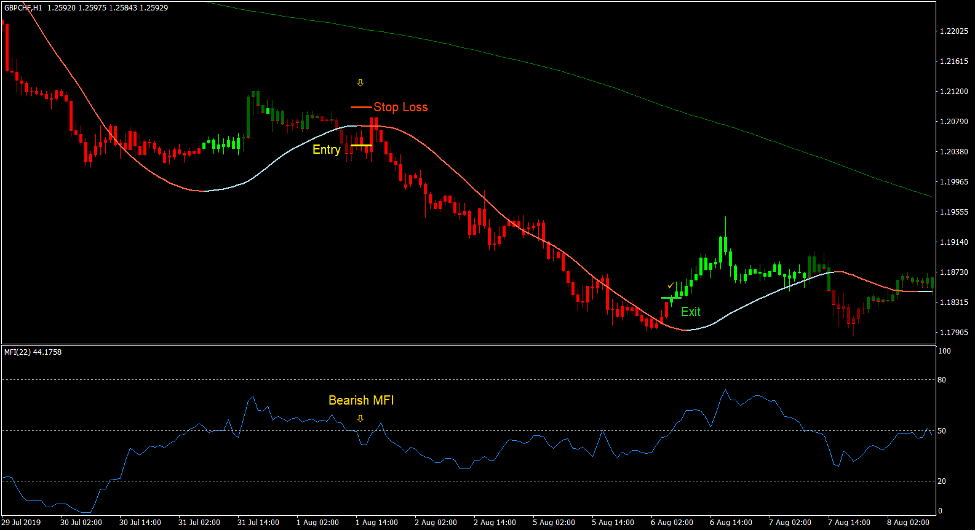The image size is (977, 531).
Task: Click the 20 level on MFI scale
Action: 943,481
